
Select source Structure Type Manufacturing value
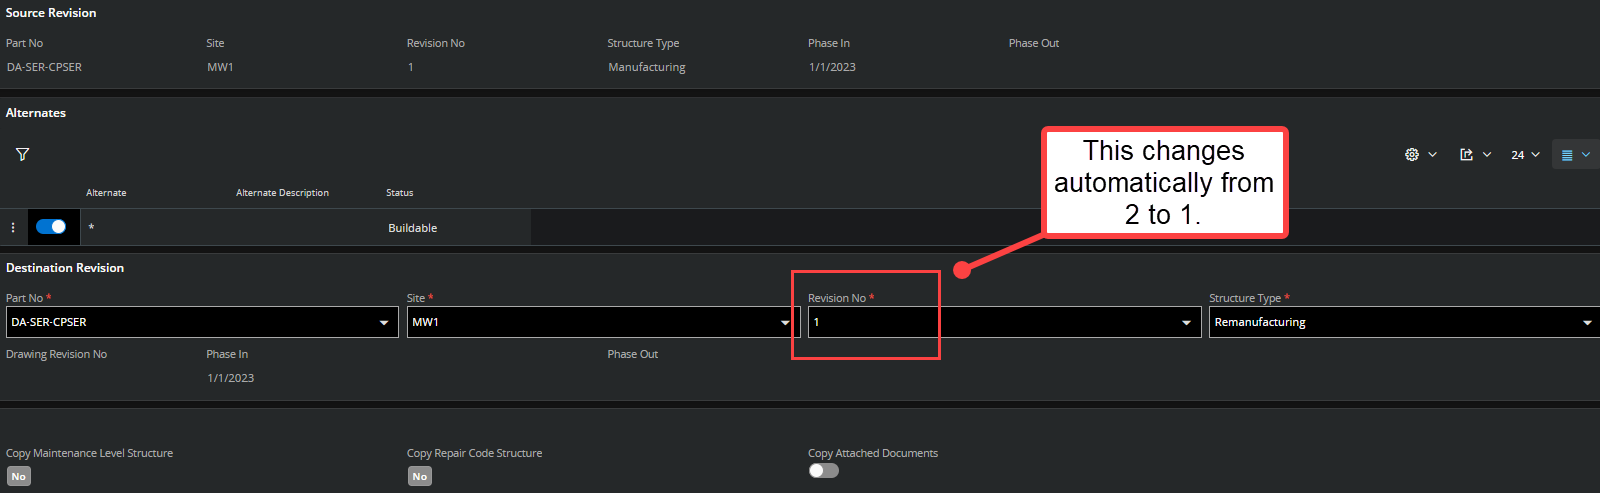coord(647,67)
